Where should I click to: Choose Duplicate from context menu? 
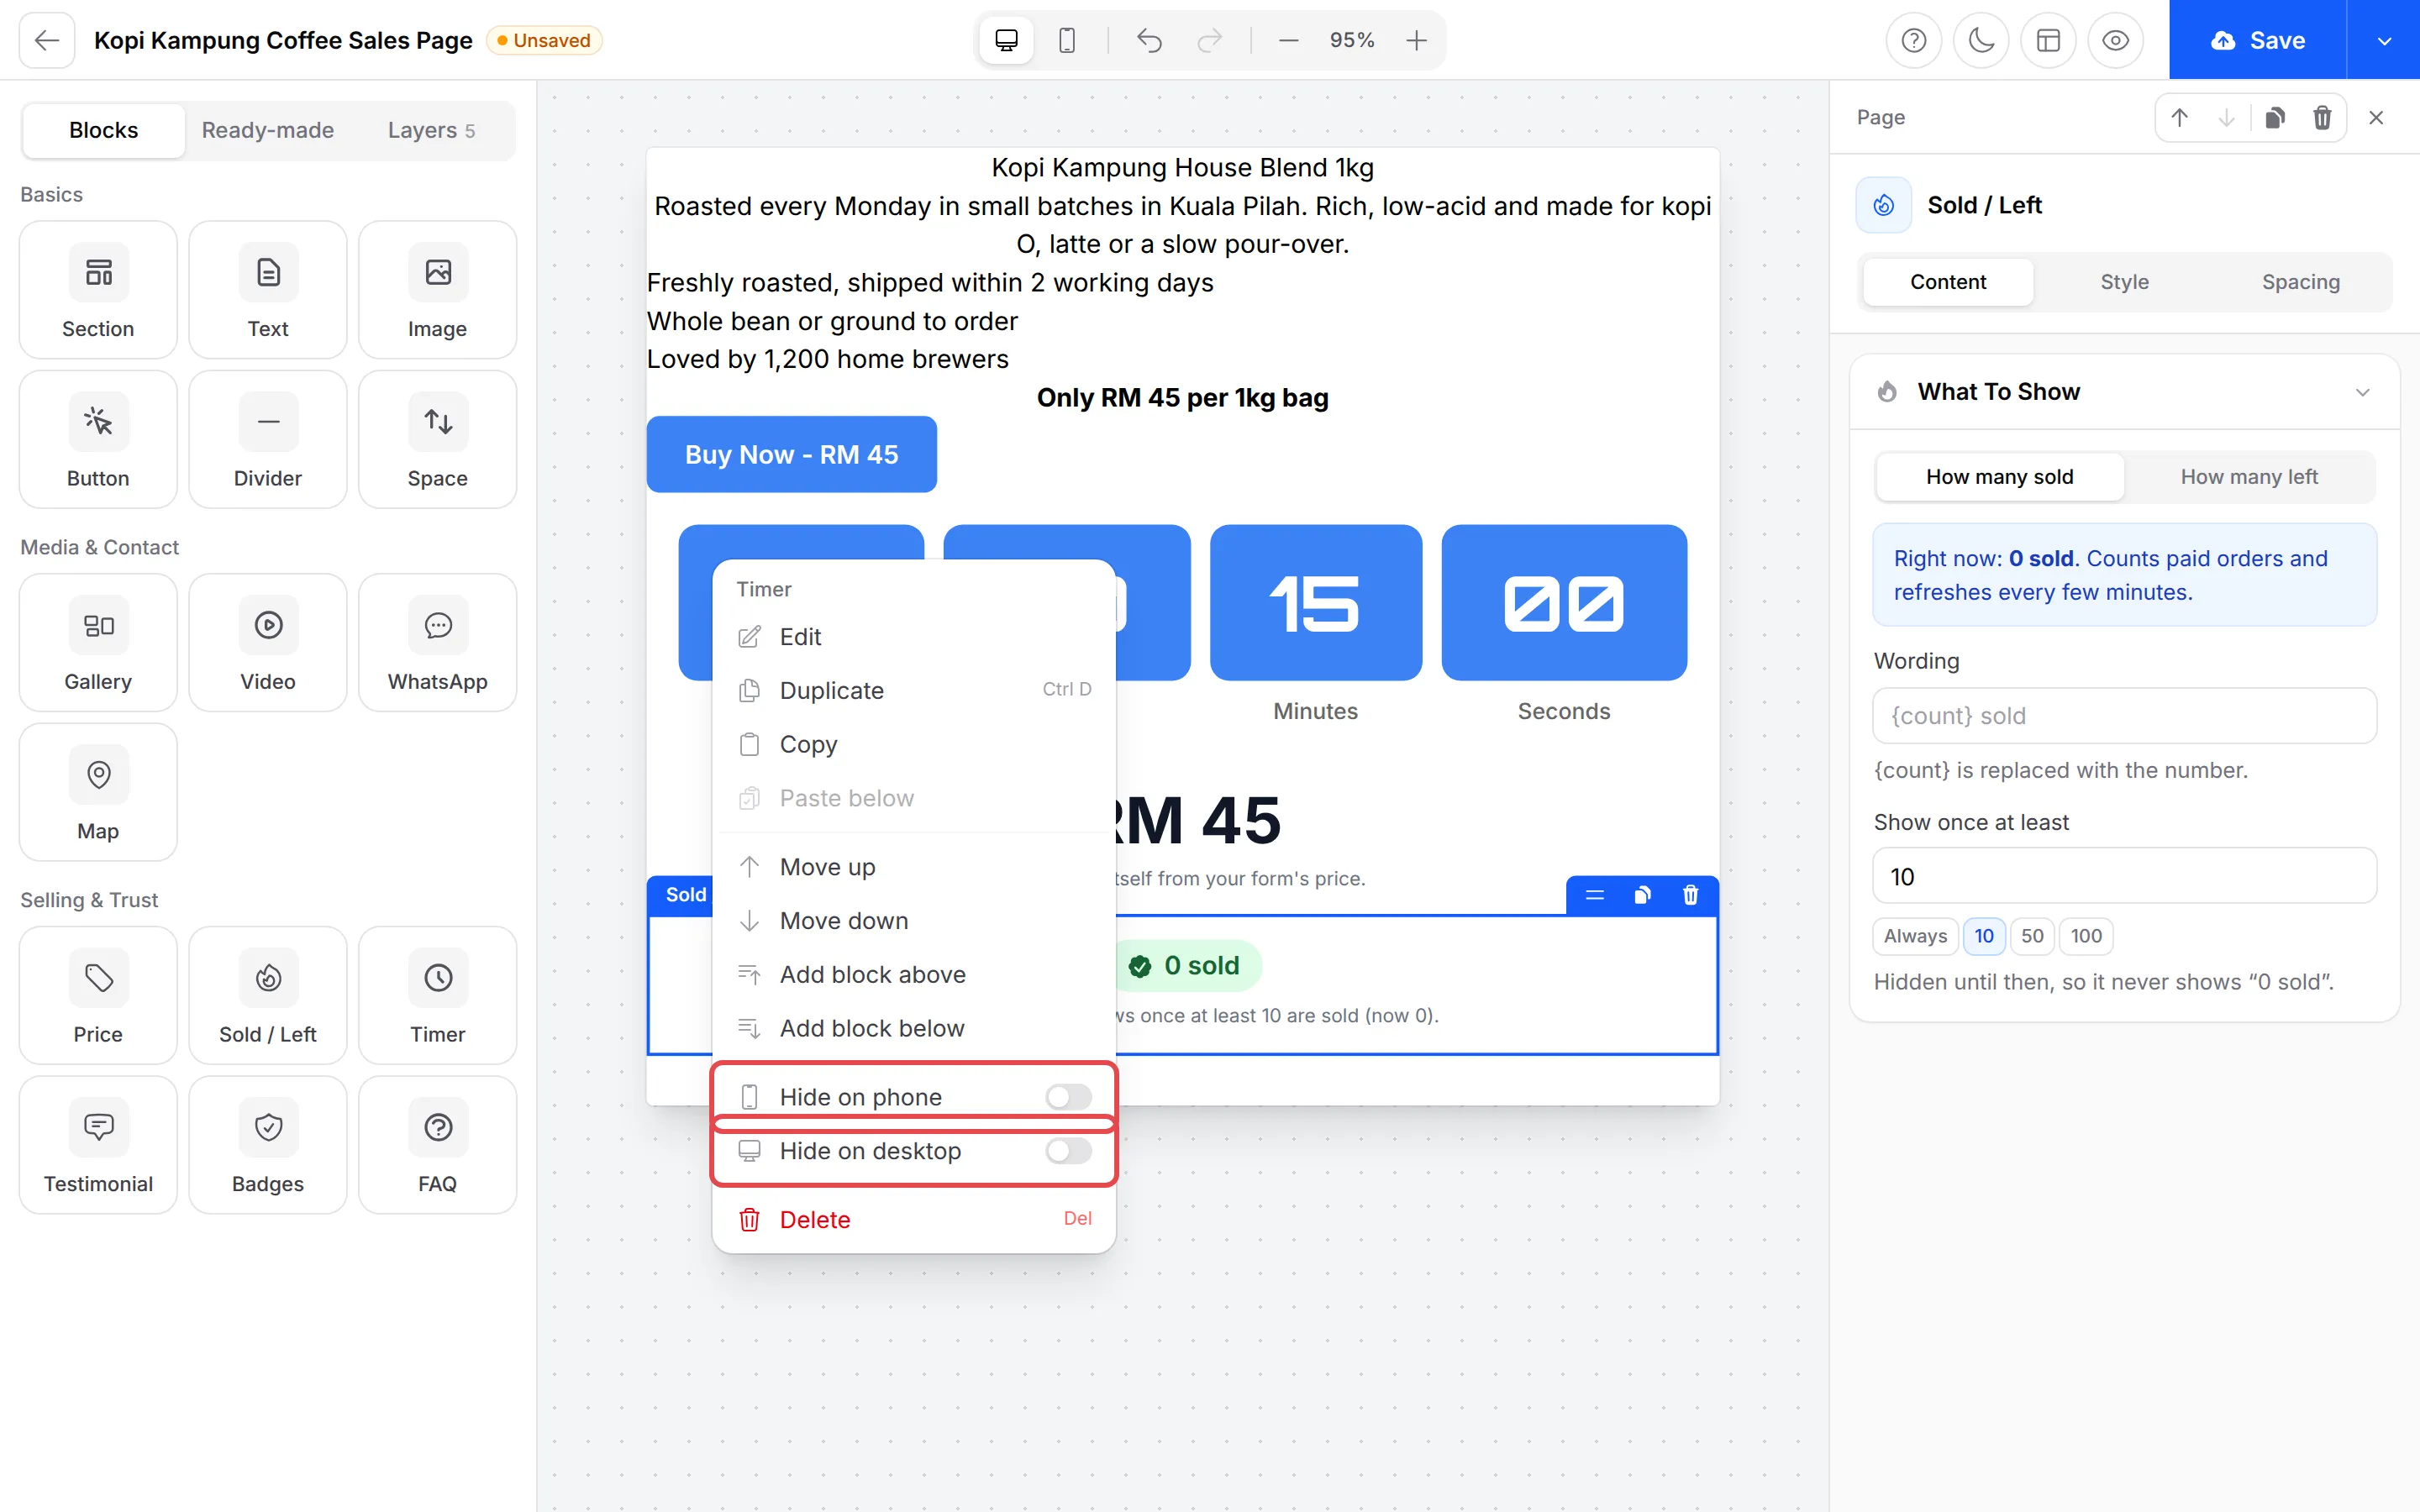pos(914,690)
